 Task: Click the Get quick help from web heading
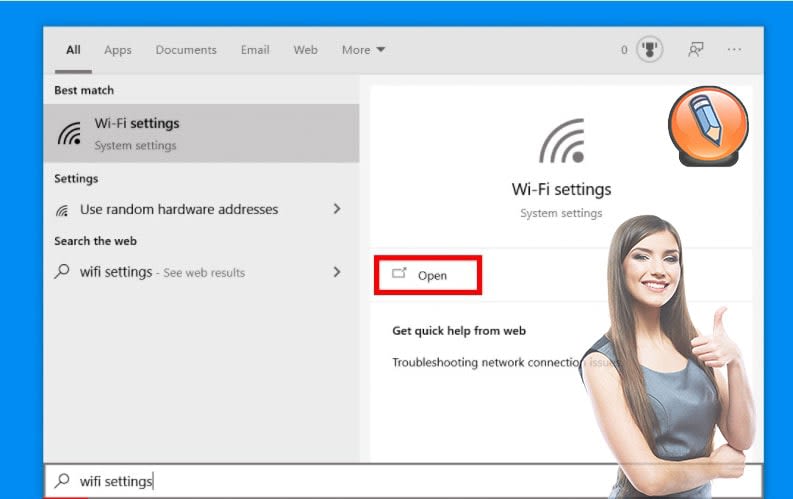point(459,331)
